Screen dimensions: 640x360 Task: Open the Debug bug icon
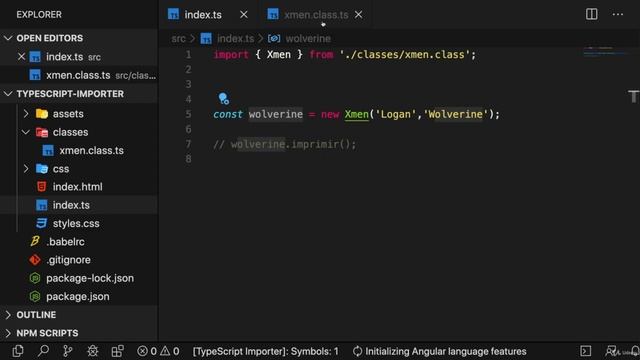93,351
